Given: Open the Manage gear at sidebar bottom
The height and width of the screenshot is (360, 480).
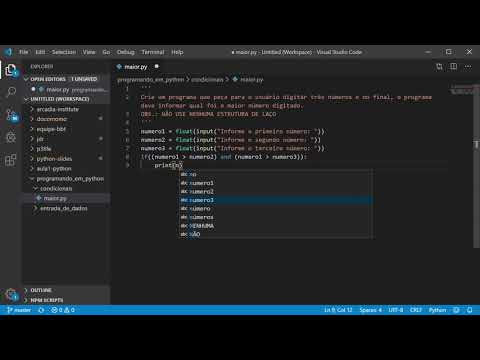Looking at the screenshot, I should (11, 295).
